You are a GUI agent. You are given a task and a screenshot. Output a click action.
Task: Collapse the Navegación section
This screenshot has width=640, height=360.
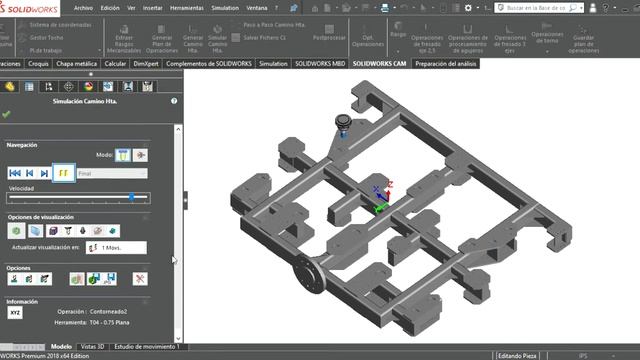click(x=145, y=144)
